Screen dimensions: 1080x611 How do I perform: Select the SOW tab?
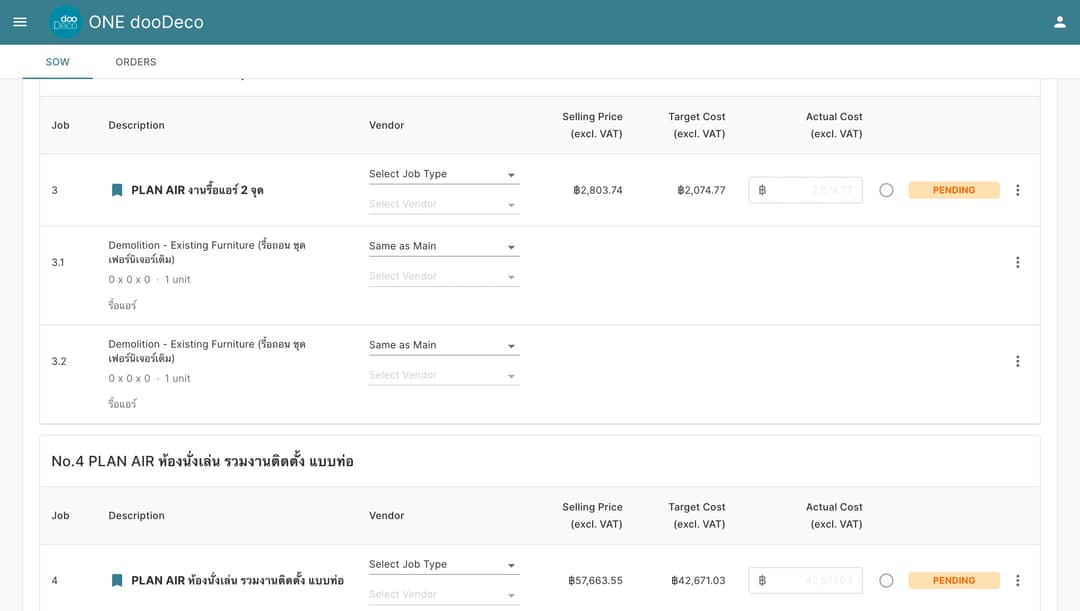(x=58, y=62)
